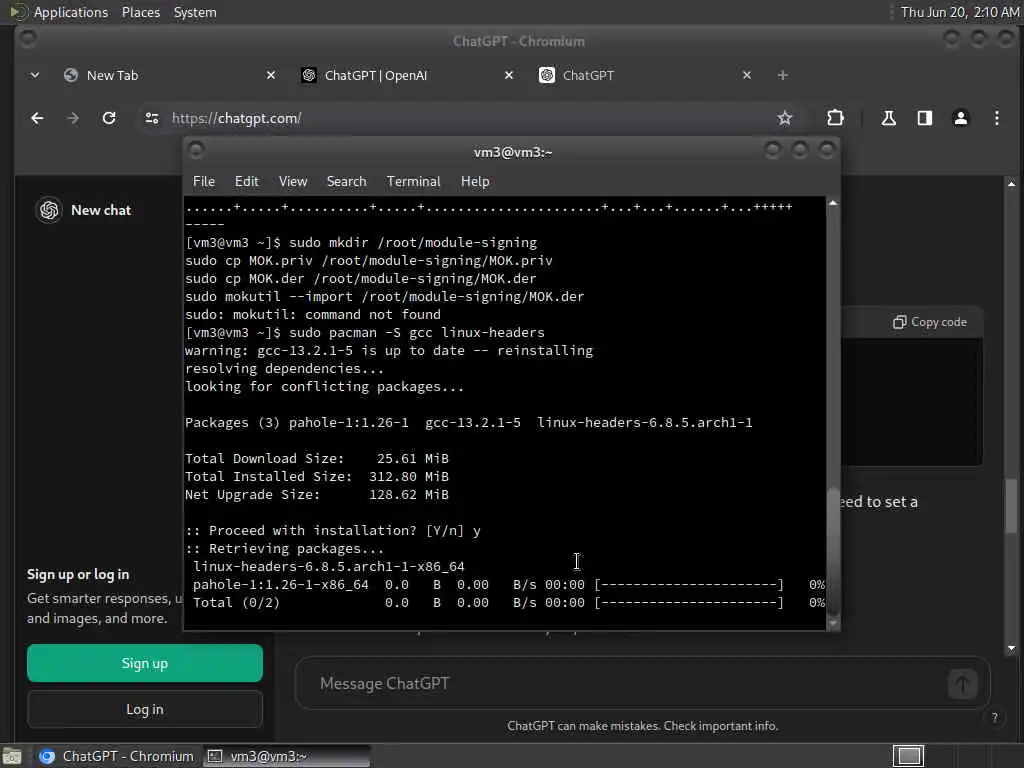Screen dimensions: 1024x768
Task: Open the System menu in top panel
Action: (195, 12)
